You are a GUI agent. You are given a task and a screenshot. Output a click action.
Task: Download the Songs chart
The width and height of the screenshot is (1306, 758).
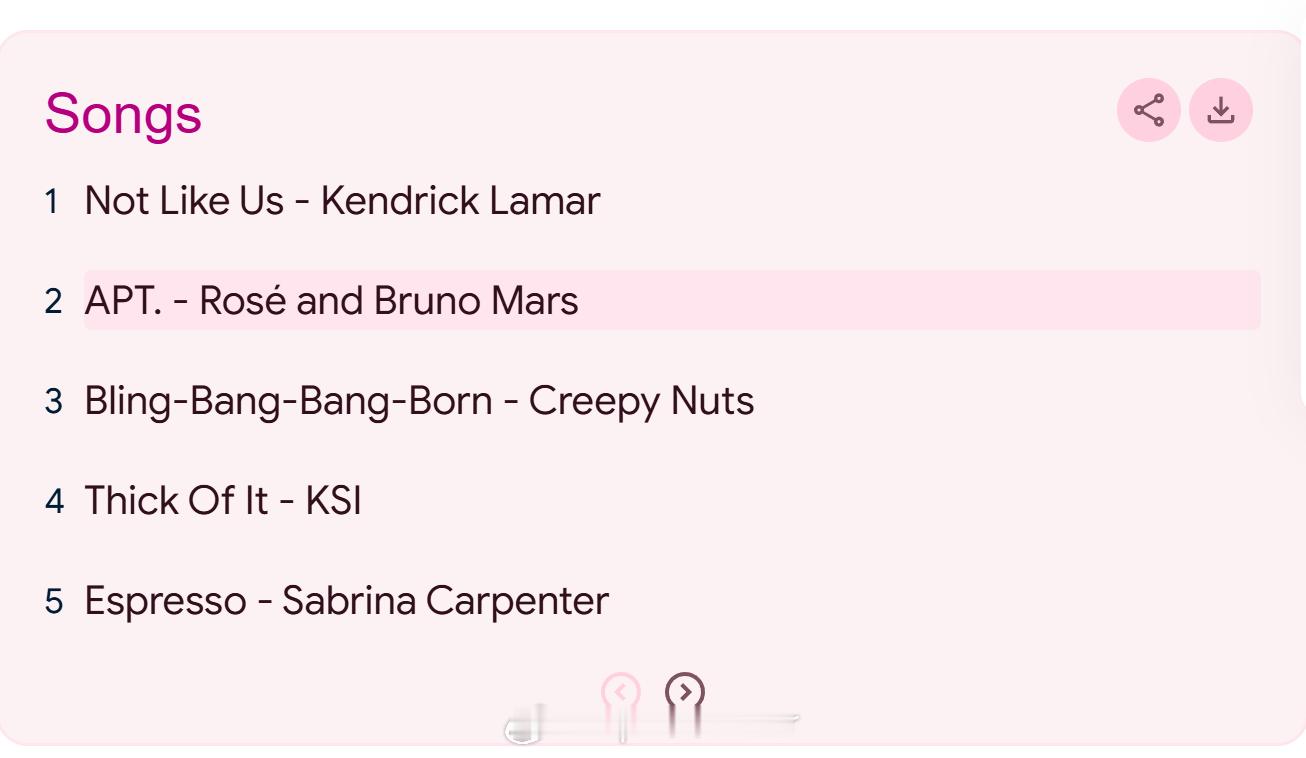pos(1221,110)
